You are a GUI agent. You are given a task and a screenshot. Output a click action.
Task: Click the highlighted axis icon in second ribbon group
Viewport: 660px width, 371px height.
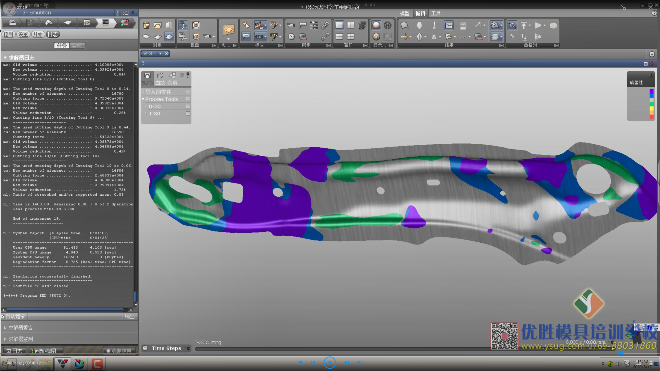tap(183, 26)
